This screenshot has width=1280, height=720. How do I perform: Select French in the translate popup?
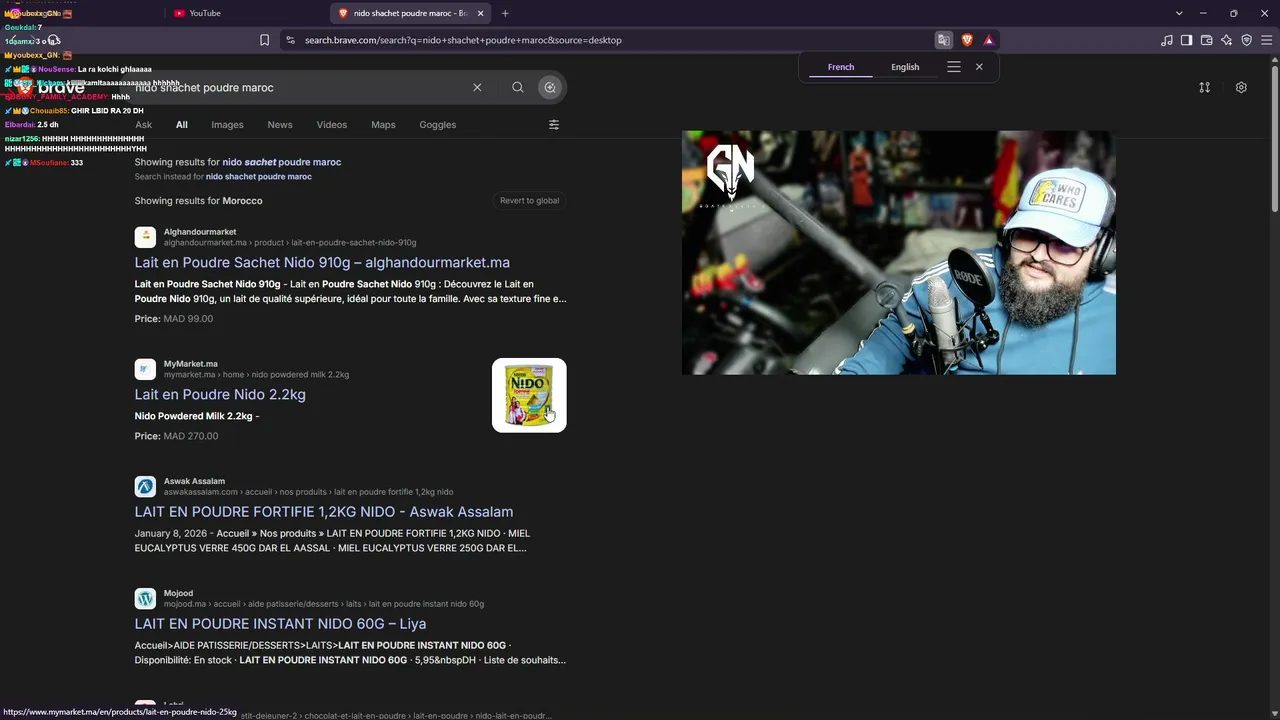[841, 67]
